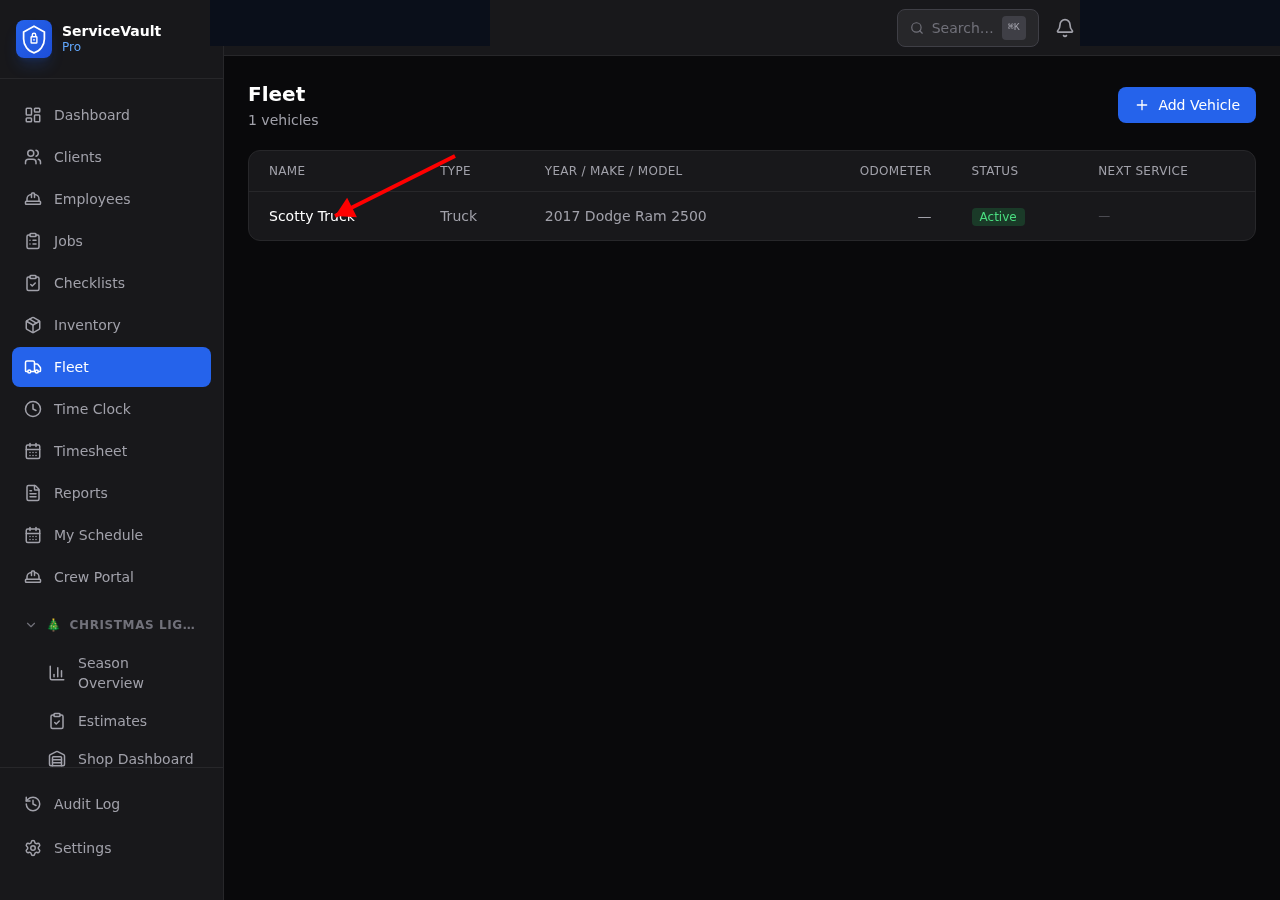This screenshot has width=1280, height=900.
Task: Go to Jobs in sidebar
Action: pos(68,241)
